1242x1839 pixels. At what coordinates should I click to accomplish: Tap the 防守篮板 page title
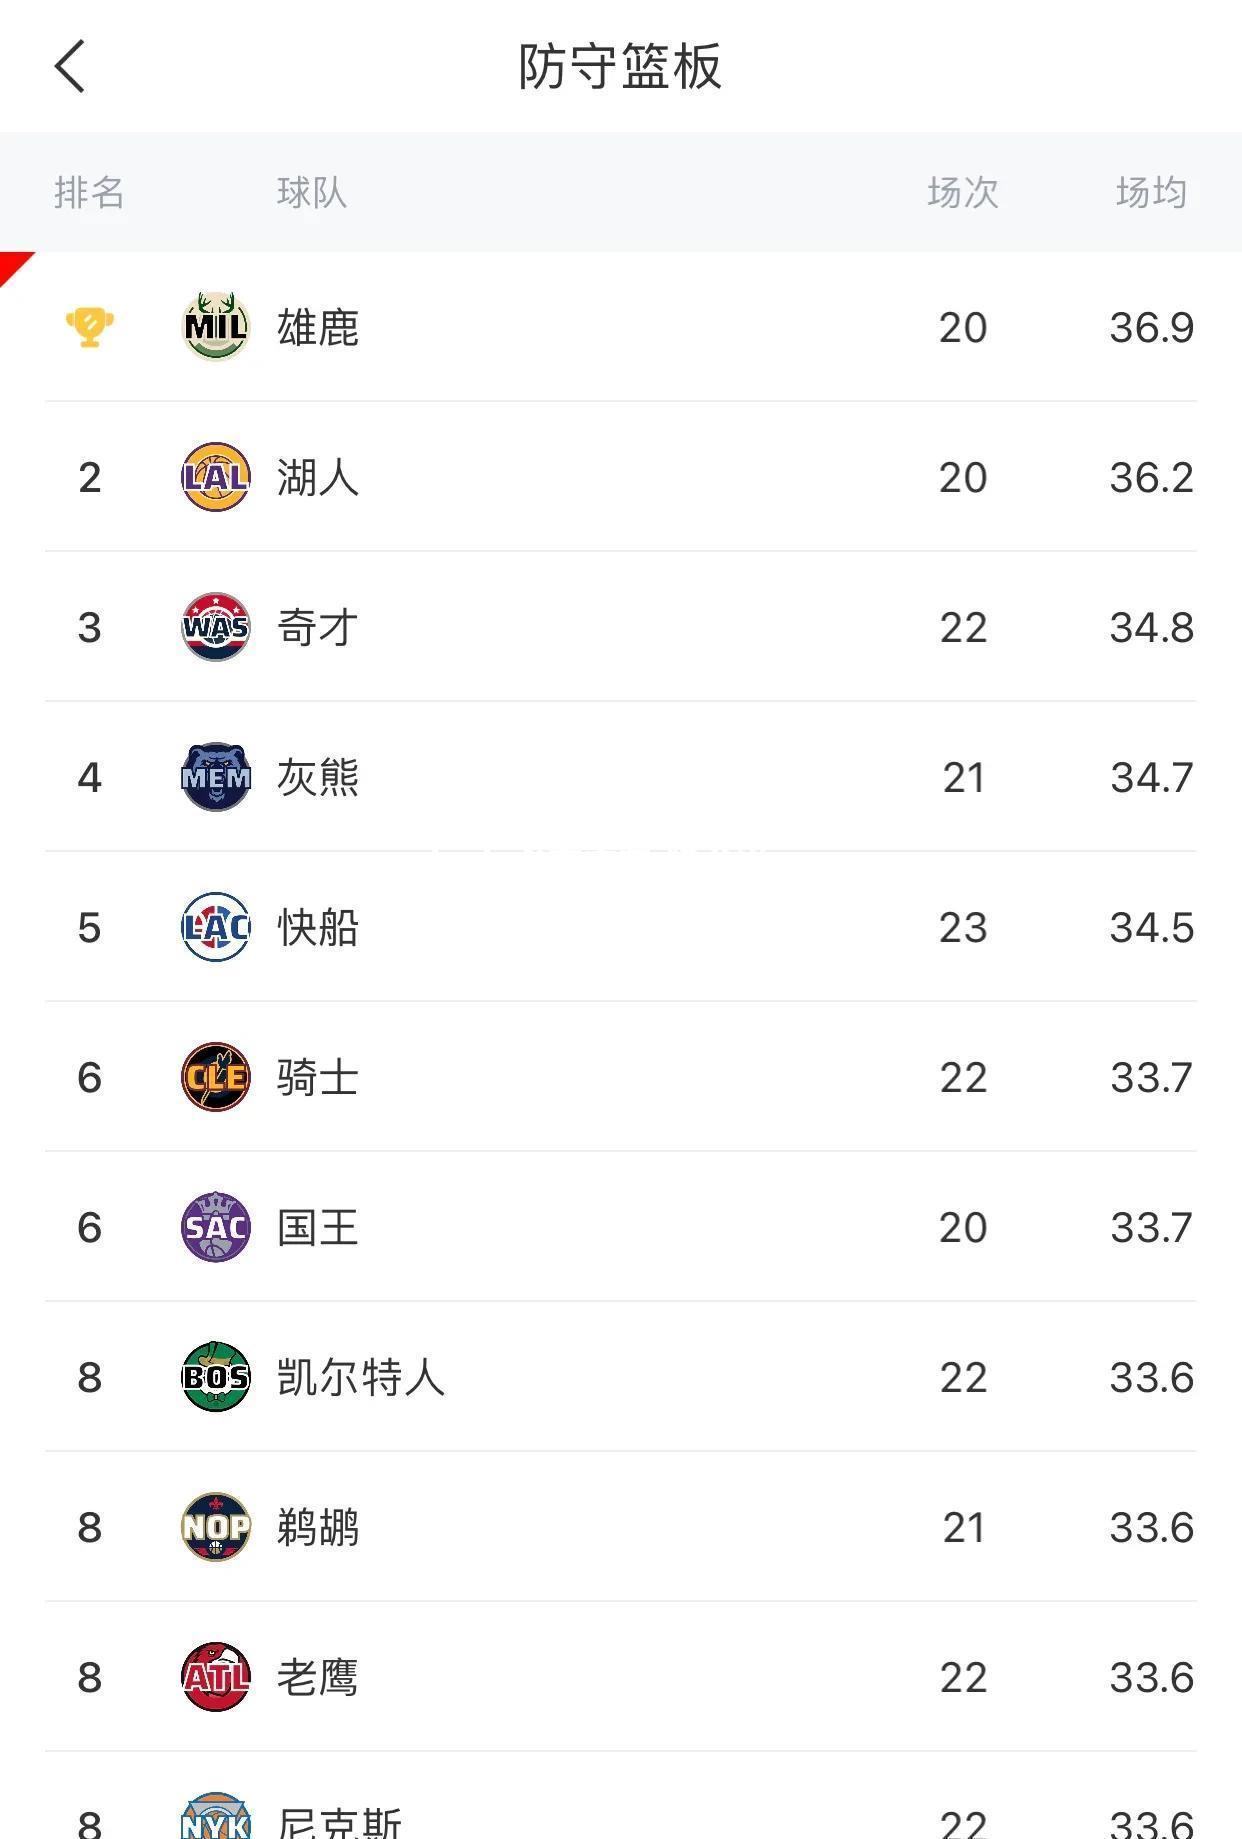[620, 67]
